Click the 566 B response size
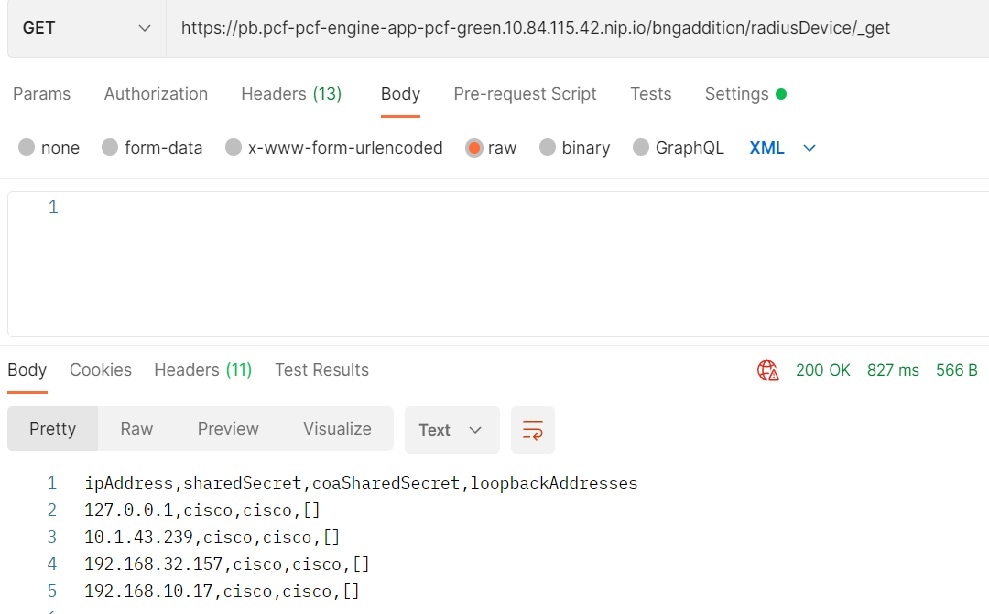 coord(956,370)
